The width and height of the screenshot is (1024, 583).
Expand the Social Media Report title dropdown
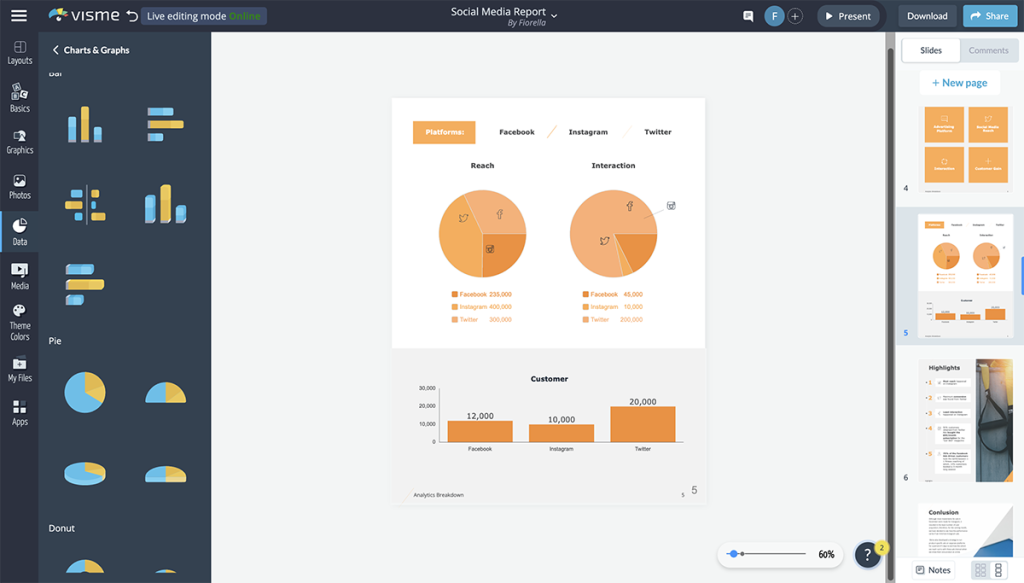(x=553, y=15)
